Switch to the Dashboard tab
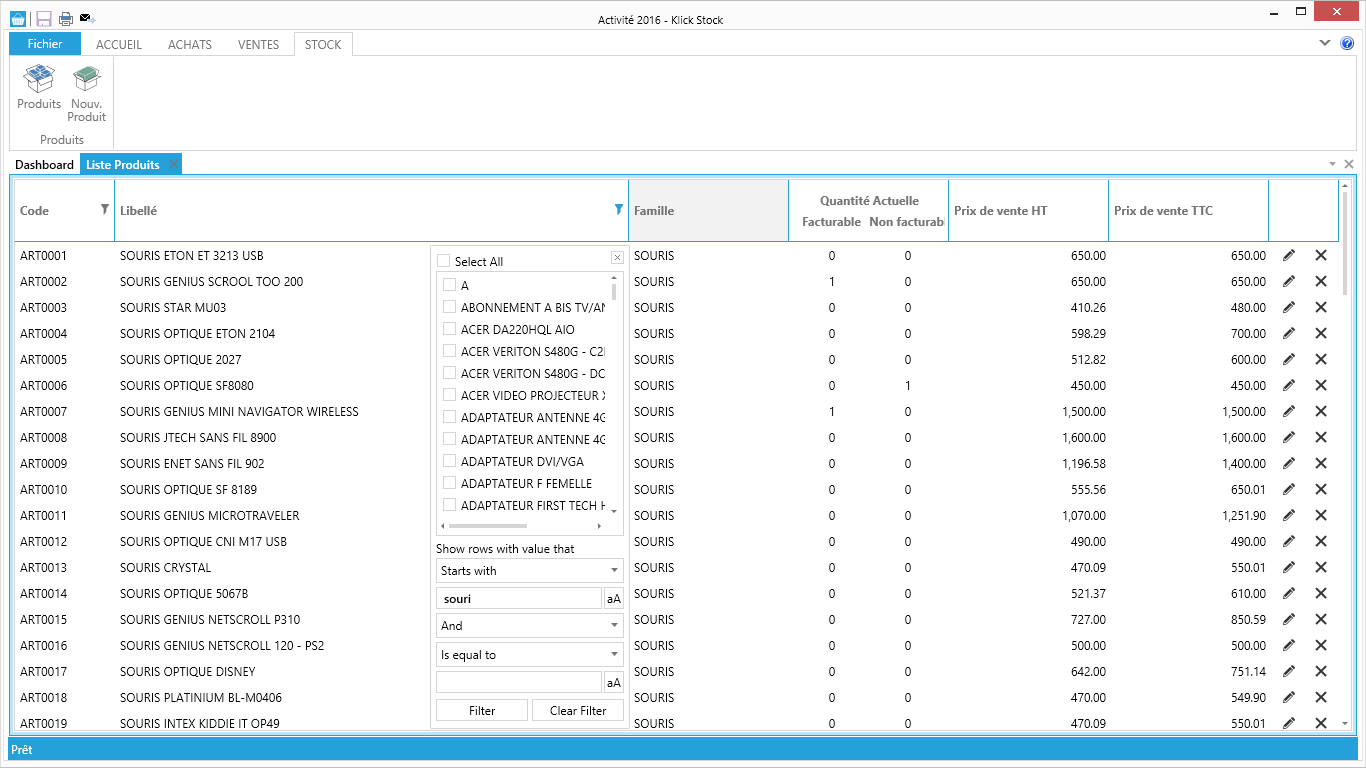 44,164
